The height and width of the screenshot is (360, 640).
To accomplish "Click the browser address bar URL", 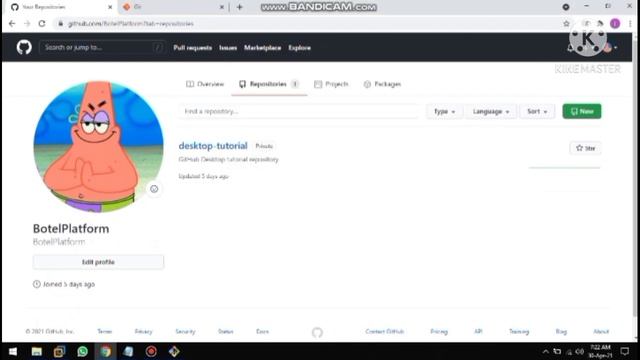I will [131, 24].
